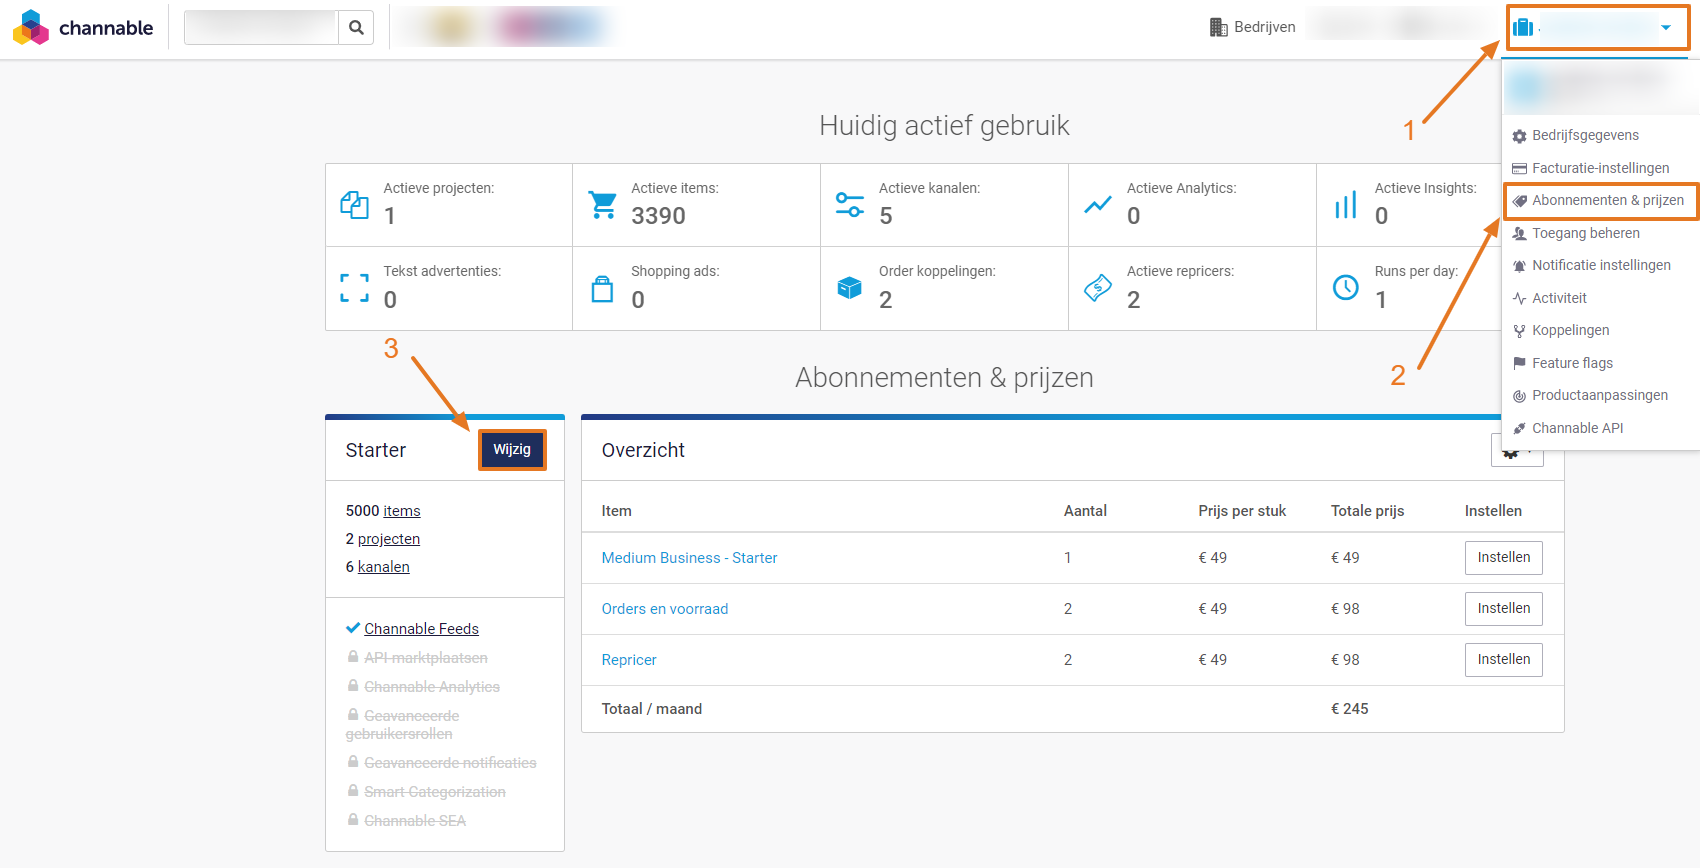Open the Orders en voorraad link
1700x868 pixels.
tap(665, 609)
